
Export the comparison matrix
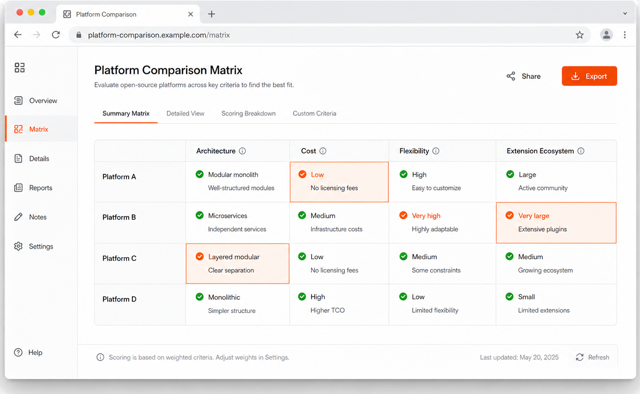[x=589, y=76]
